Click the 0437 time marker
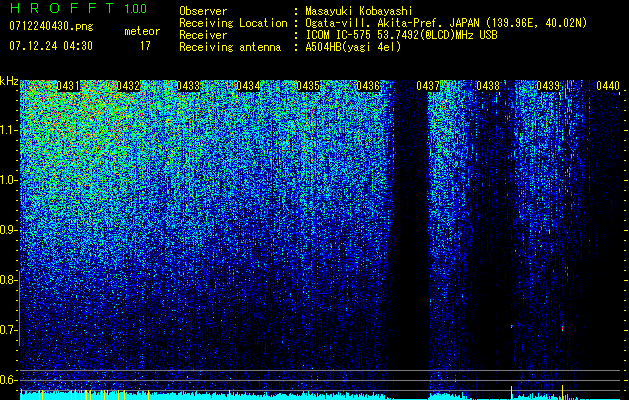 [428, 86]
